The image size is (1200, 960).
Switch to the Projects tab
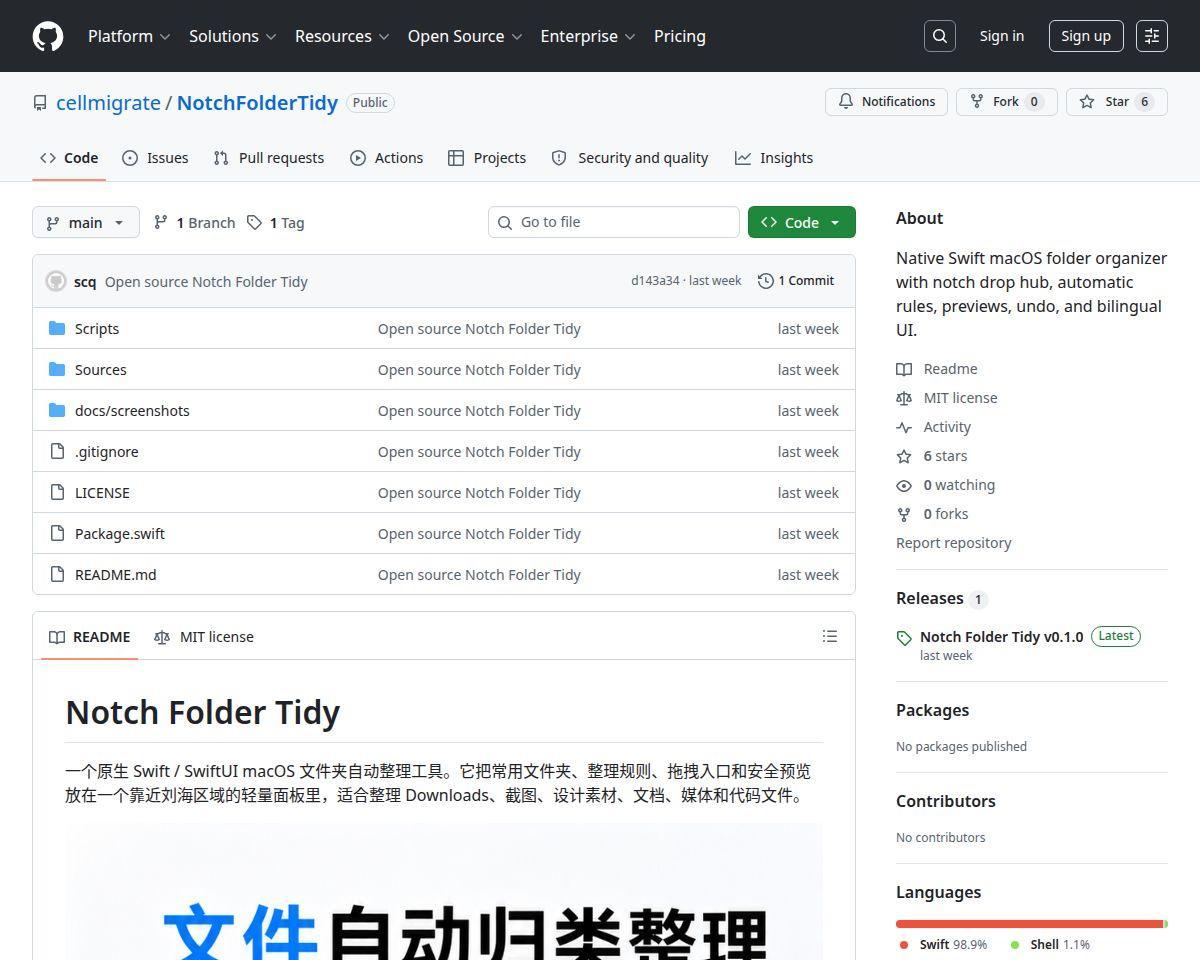[487, 158]
